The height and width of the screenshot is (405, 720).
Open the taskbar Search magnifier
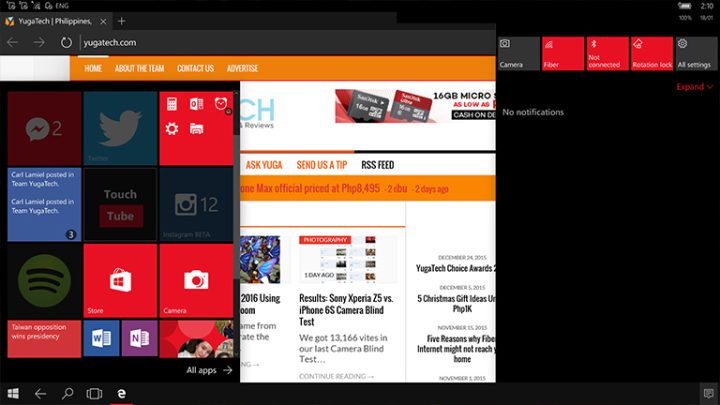click(x=68, y=394)
